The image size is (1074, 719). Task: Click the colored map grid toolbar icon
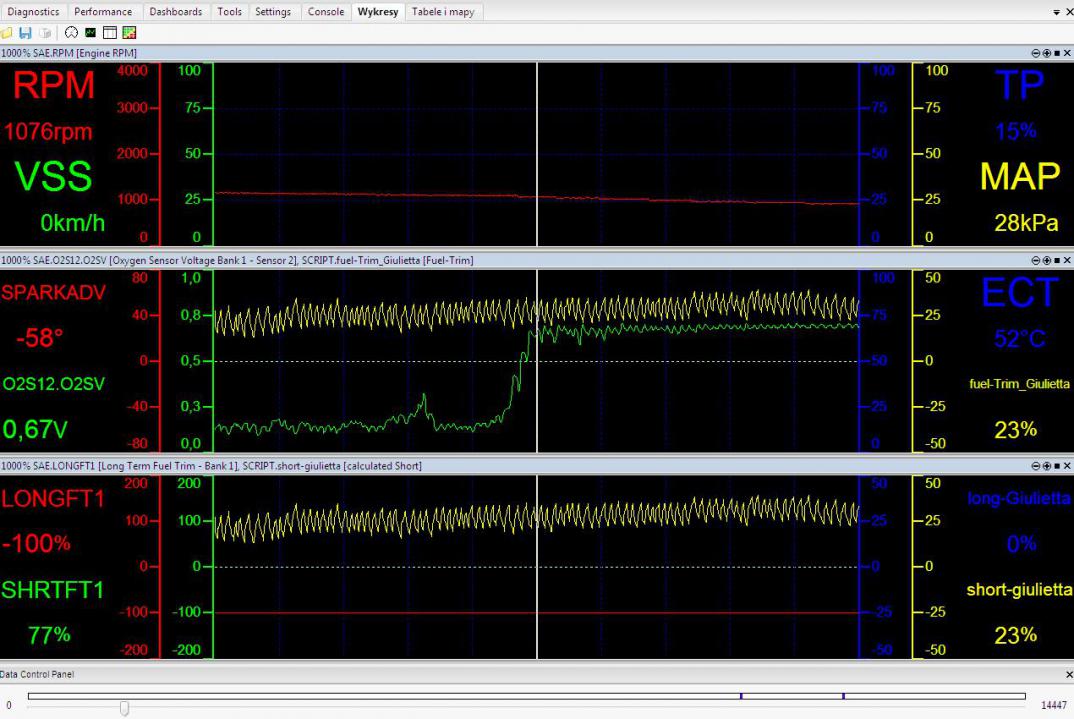pos(129,33)
